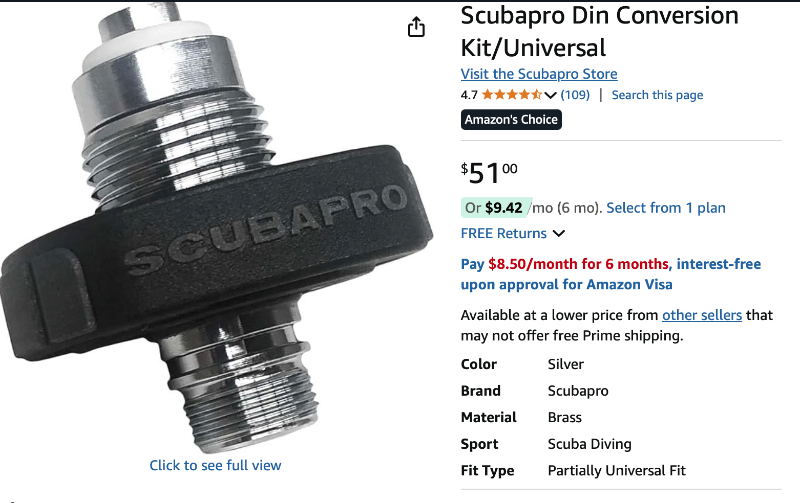Click the share icon above product image
This screenshot has width=800, height=503.
(x=416, y=27)
